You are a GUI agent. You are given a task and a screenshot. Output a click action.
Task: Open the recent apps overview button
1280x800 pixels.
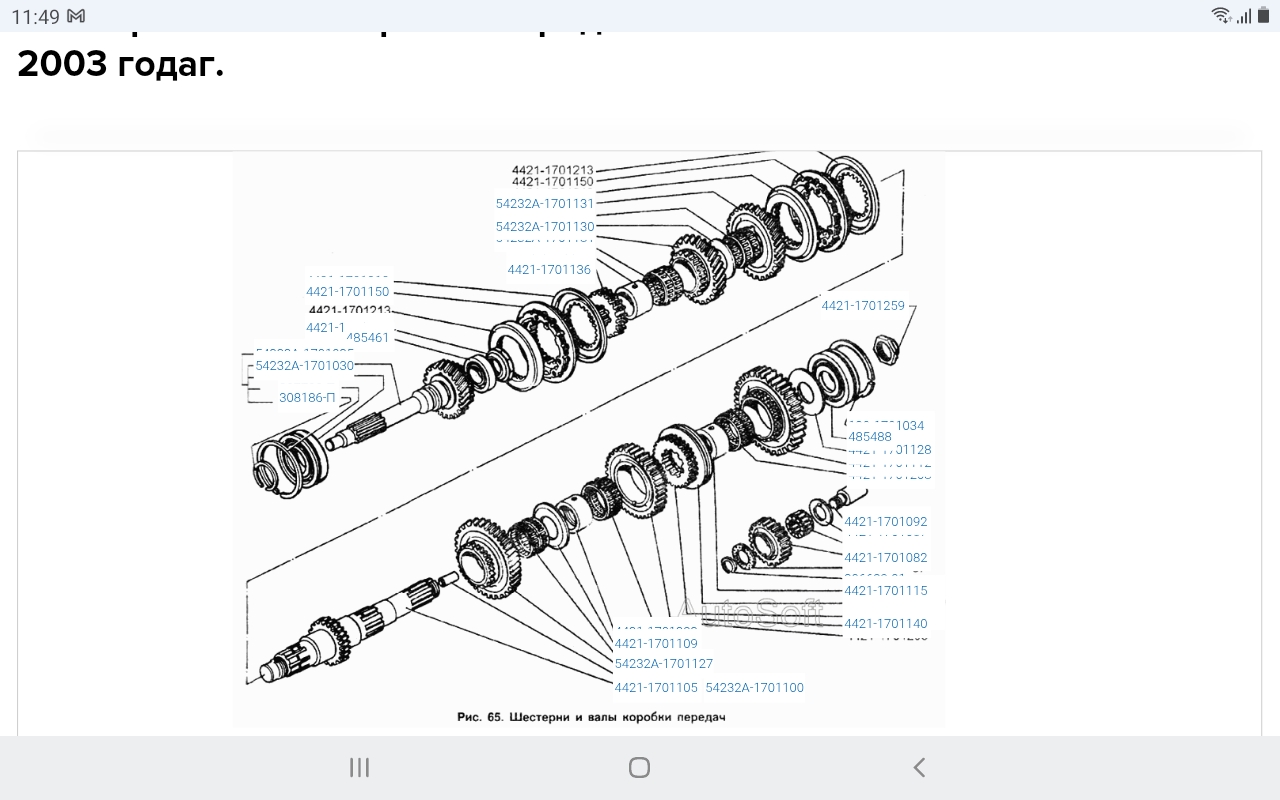(x=359, y=767)
